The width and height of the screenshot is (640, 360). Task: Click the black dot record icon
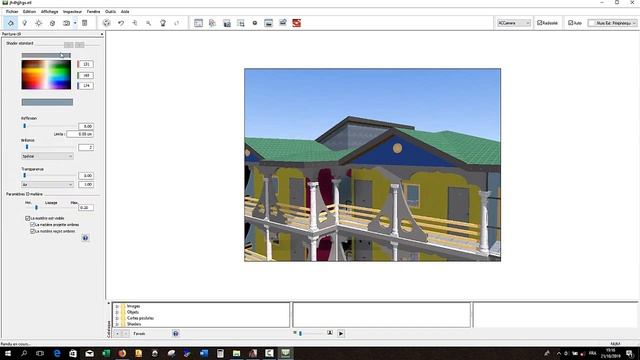click(x=255, y=23)
